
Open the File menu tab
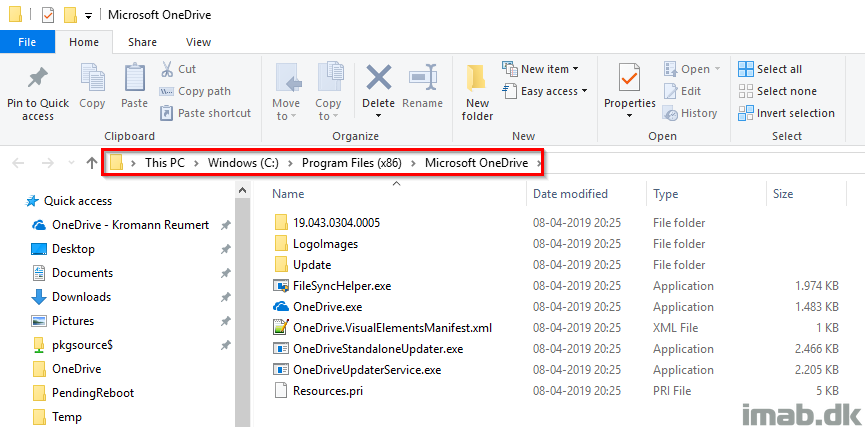pos(27,42)
